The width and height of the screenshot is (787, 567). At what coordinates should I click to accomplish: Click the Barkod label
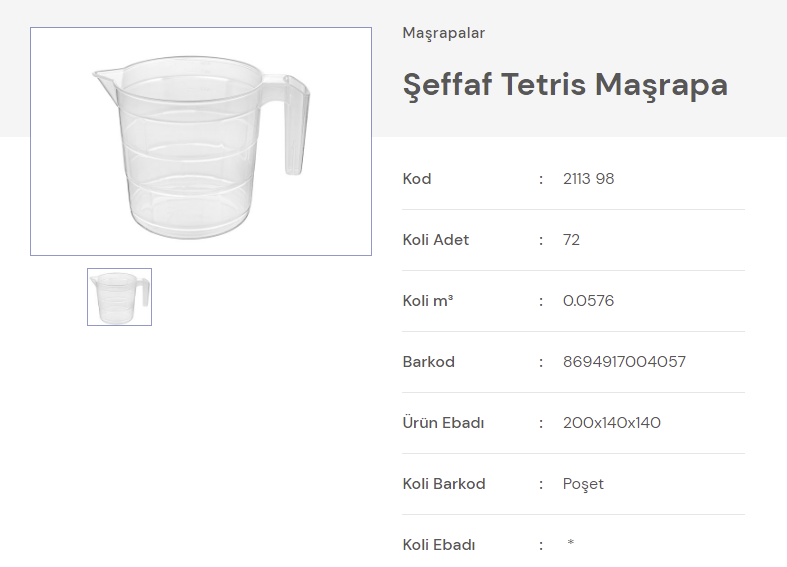[428, 362]
